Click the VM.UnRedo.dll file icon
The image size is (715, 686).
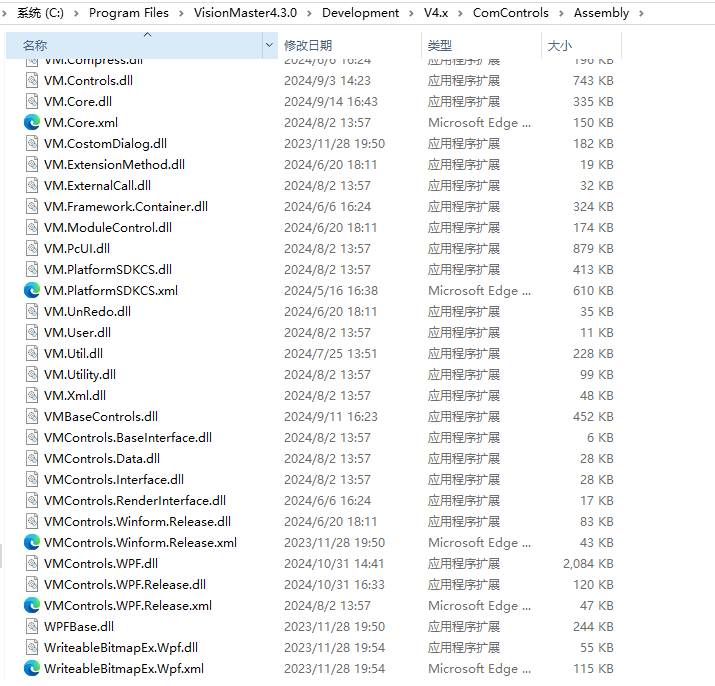pos(32,312)
